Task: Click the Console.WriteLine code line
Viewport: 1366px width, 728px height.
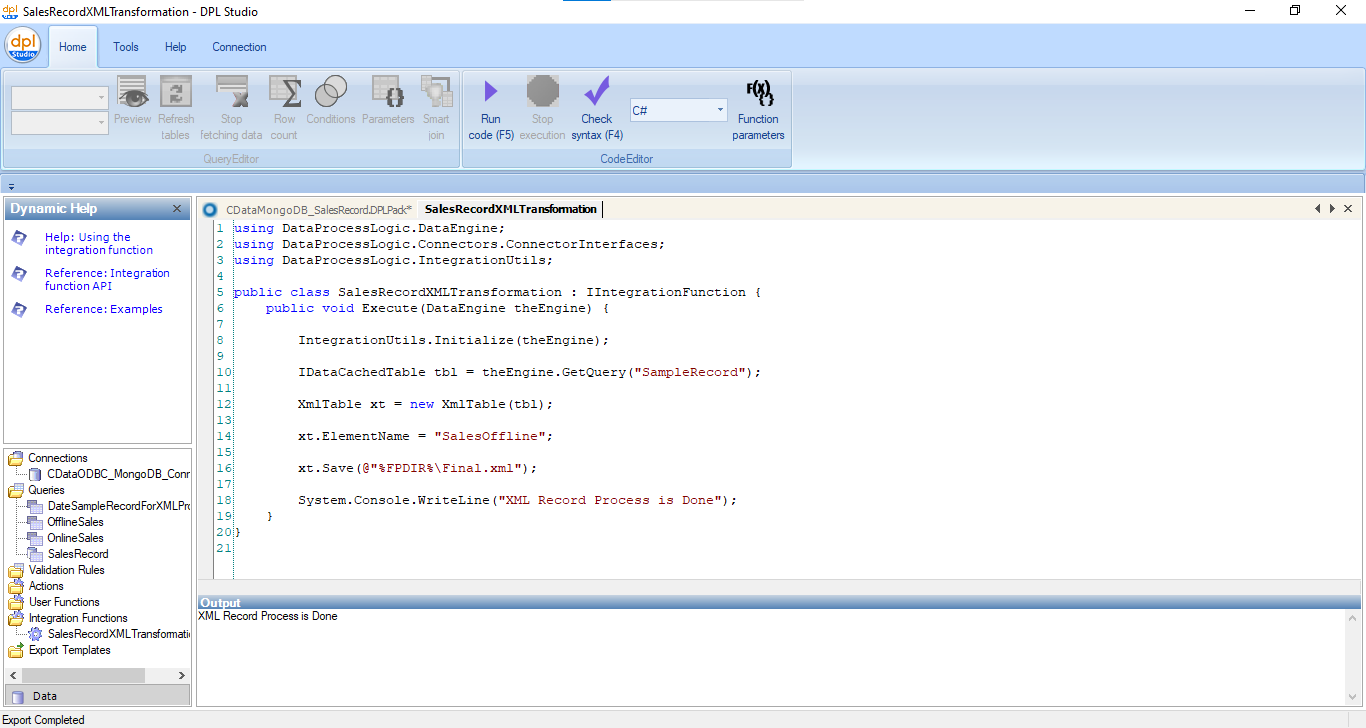Action: point(517,500)
